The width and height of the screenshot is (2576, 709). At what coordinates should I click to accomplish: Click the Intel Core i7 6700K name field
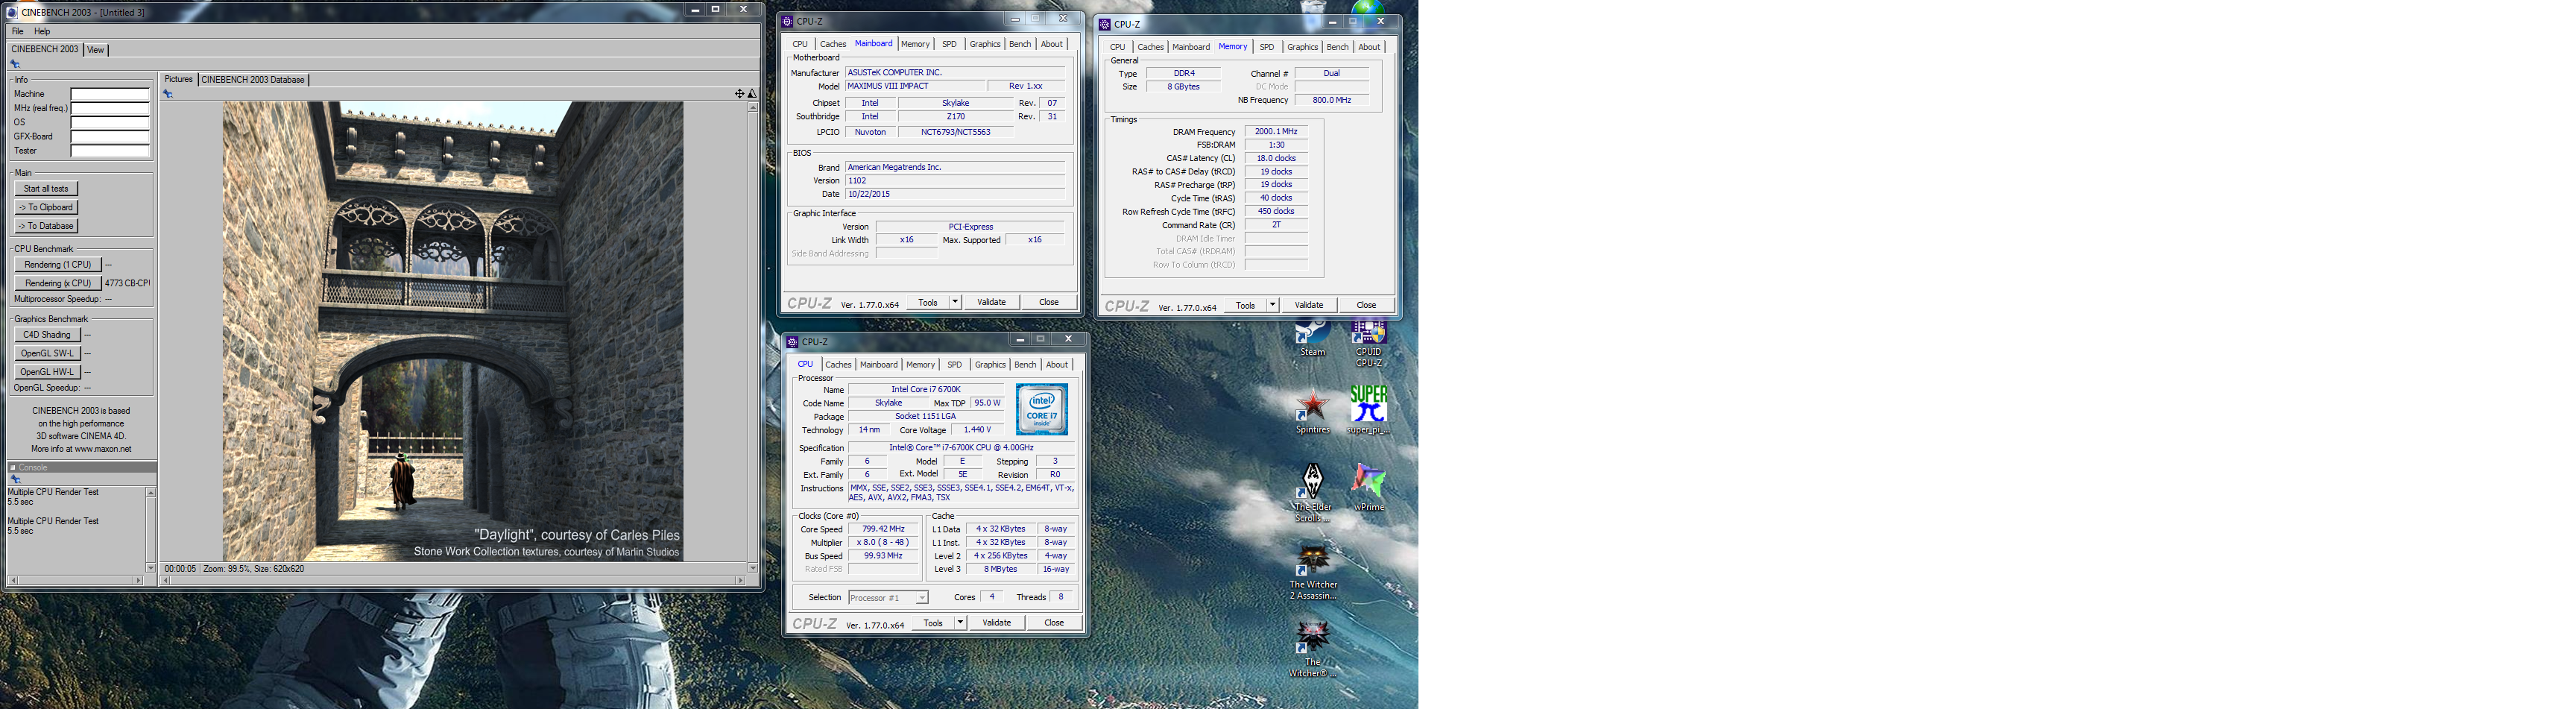pyautogui.click(x=926, y=390)
